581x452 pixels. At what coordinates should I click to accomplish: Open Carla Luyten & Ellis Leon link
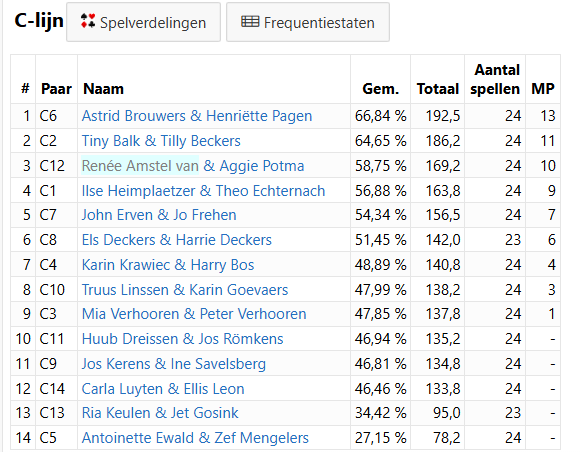(163, 389)
